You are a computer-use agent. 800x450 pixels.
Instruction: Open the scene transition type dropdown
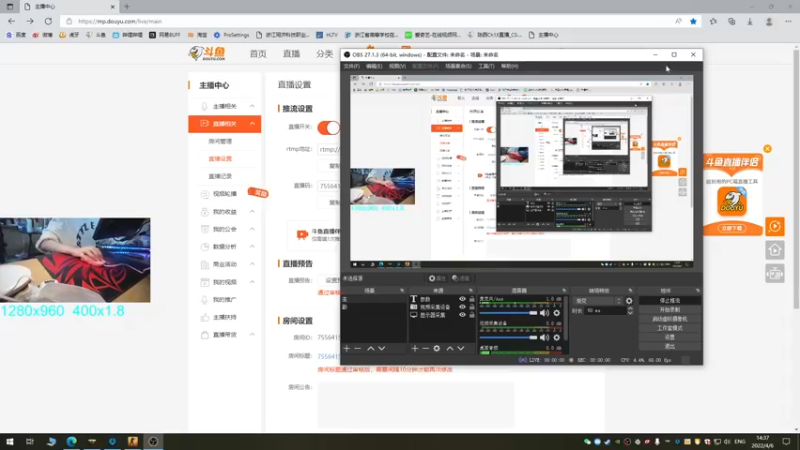pos(597,301)
